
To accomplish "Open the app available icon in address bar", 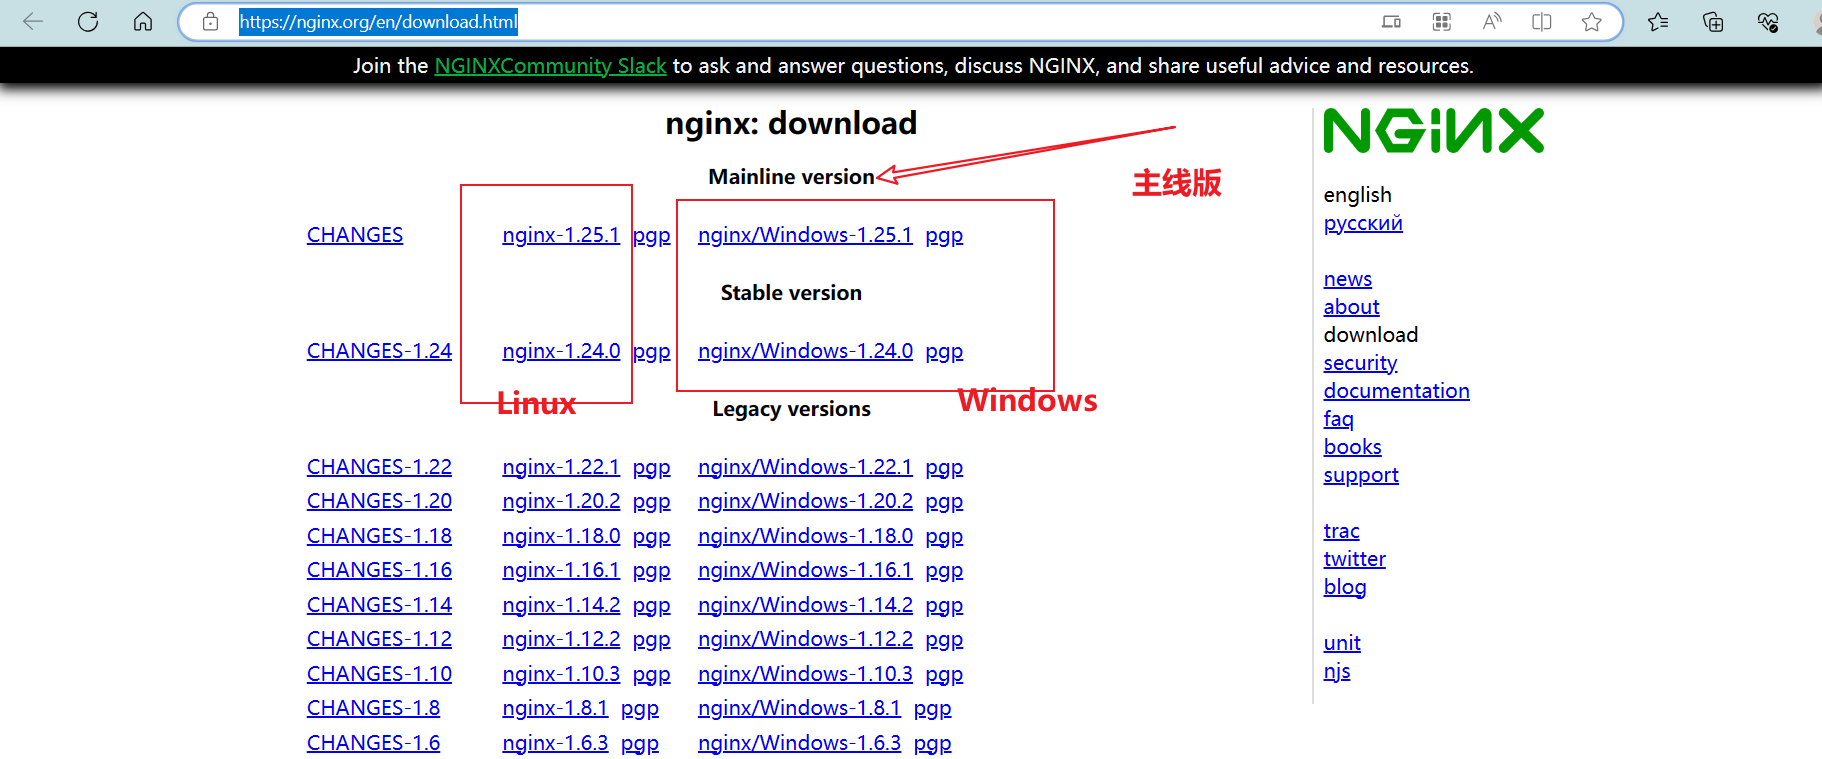I will click(x=1391, y=21).
